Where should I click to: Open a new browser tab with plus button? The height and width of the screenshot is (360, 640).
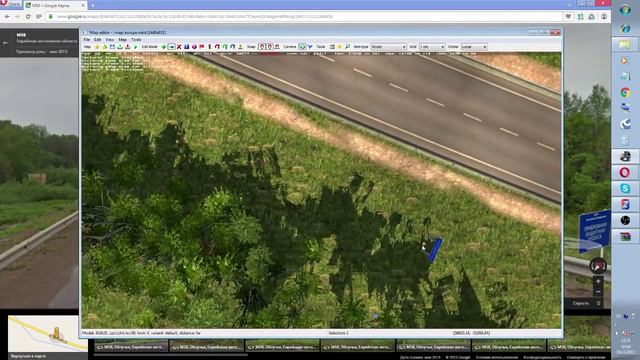pos(93,5)
